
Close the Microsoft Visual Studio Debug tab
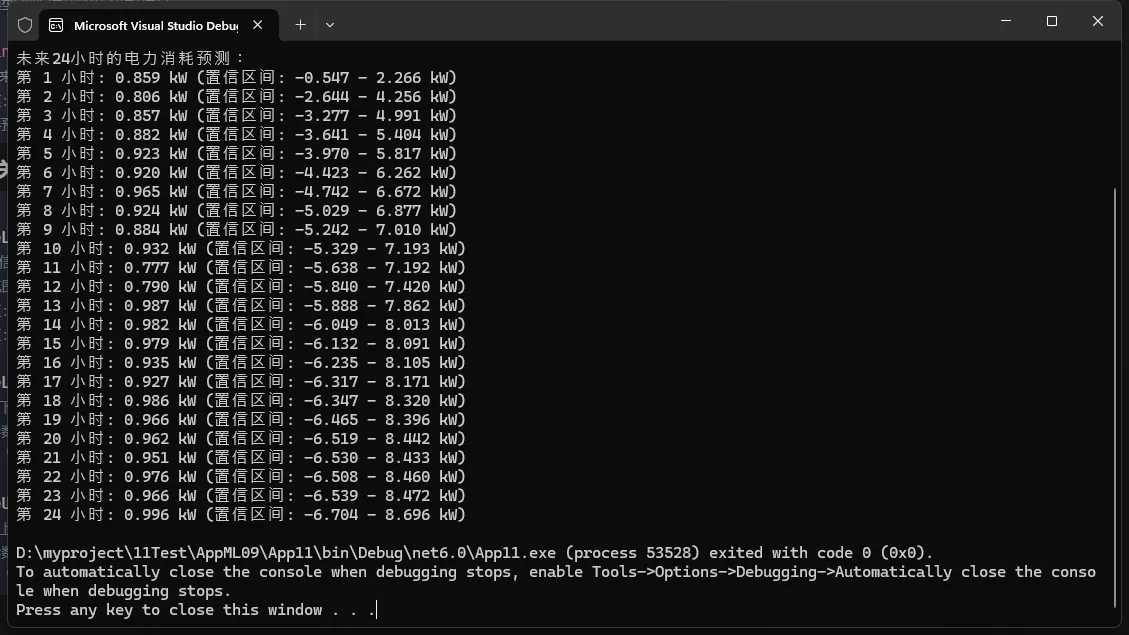pyautogui.click(x=259, y=25)
